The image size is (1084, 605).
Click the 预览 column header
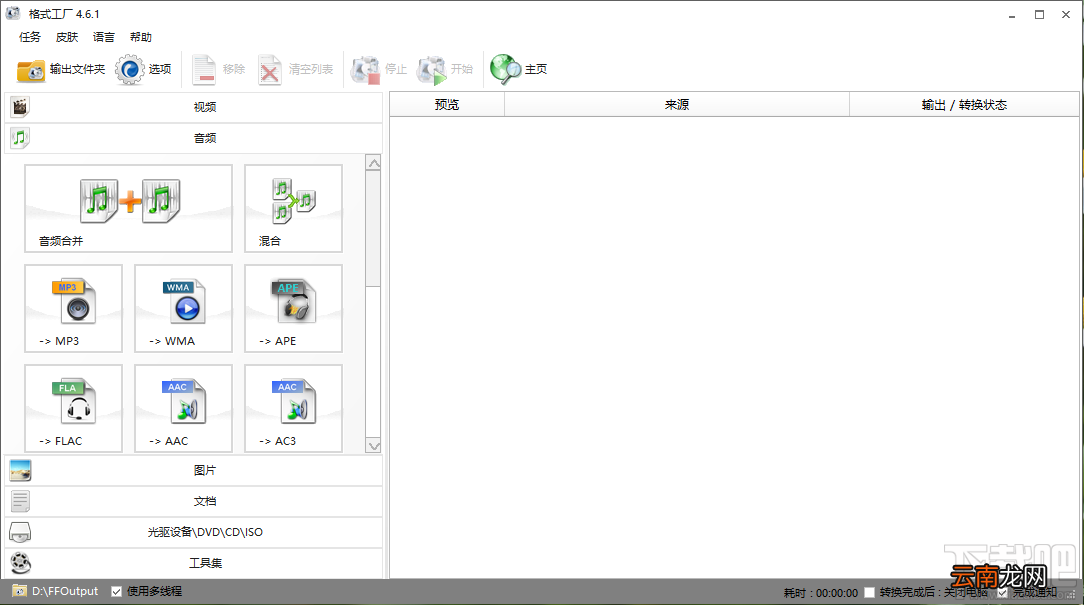pos(447,104)
